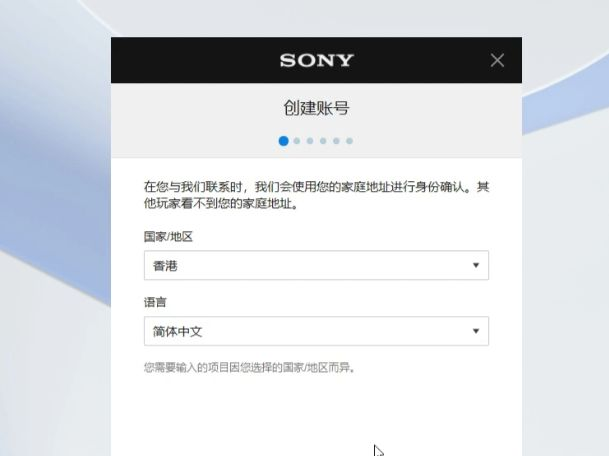Open the 语言 dropdown showing 简体中文
This screenshot has width=609, height=456.
pyautogui.click(x=316, y=331)
